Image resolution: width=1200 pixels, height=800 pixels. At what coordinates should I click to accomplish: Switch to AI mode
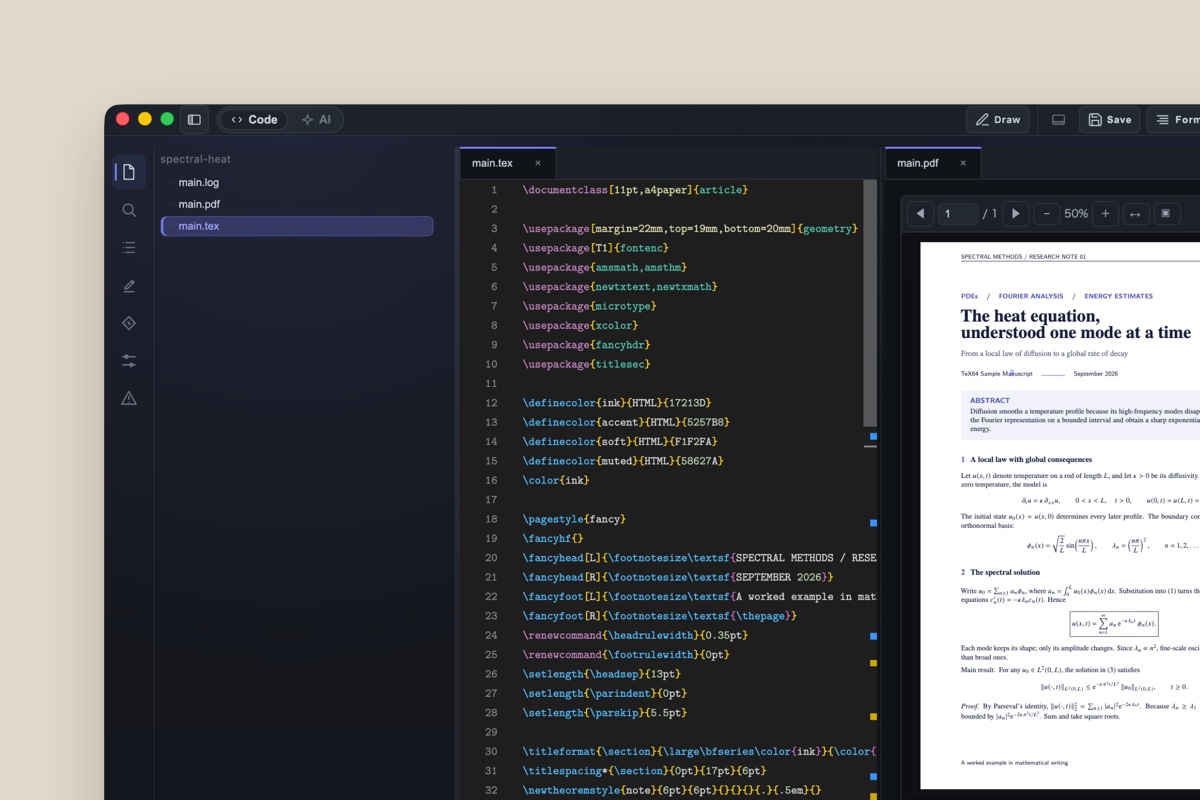316,120
